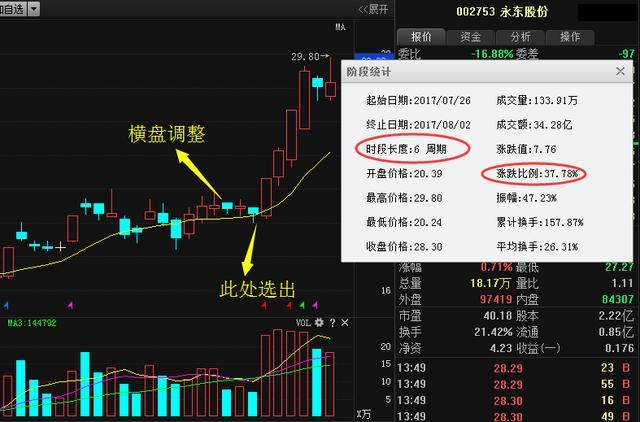Click the <<展开 expand link
This screenshot has width=640, height=422.
point(373,9)
